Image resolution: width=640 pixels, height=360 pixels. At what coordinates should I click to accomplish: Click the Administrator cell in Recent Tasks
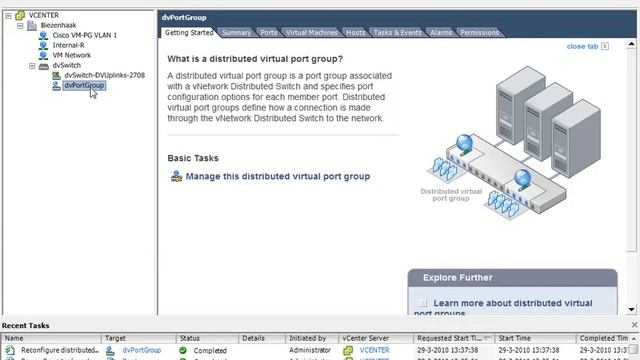(310, 350)
